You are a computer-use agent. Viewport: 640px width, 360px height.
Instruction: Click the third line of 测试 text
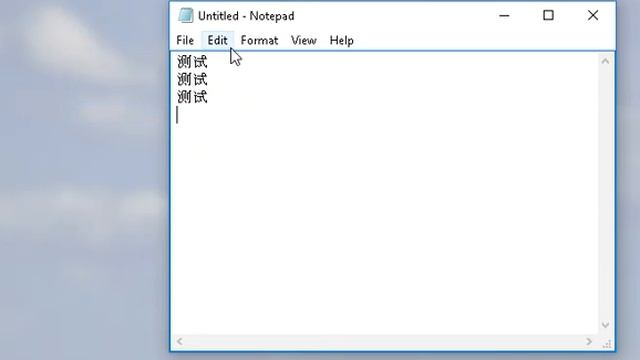192,97
